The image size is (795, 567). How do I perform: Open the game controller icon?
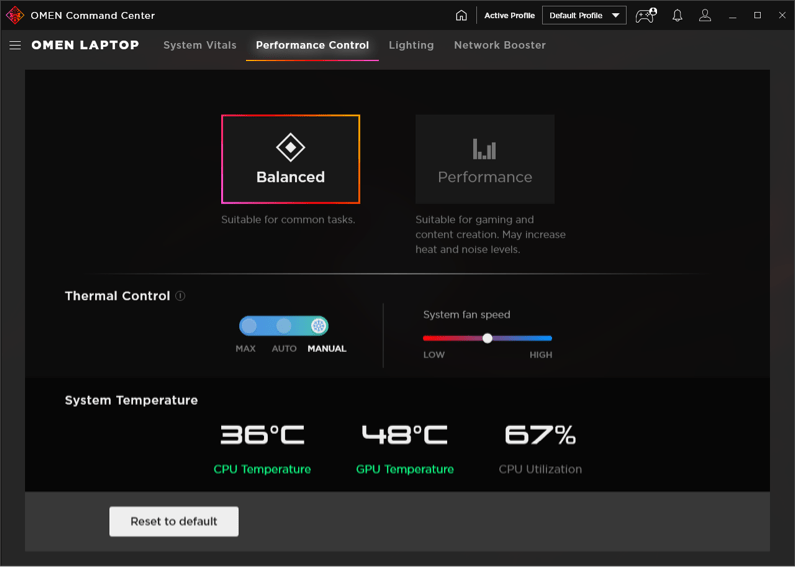tap(645, 16)
